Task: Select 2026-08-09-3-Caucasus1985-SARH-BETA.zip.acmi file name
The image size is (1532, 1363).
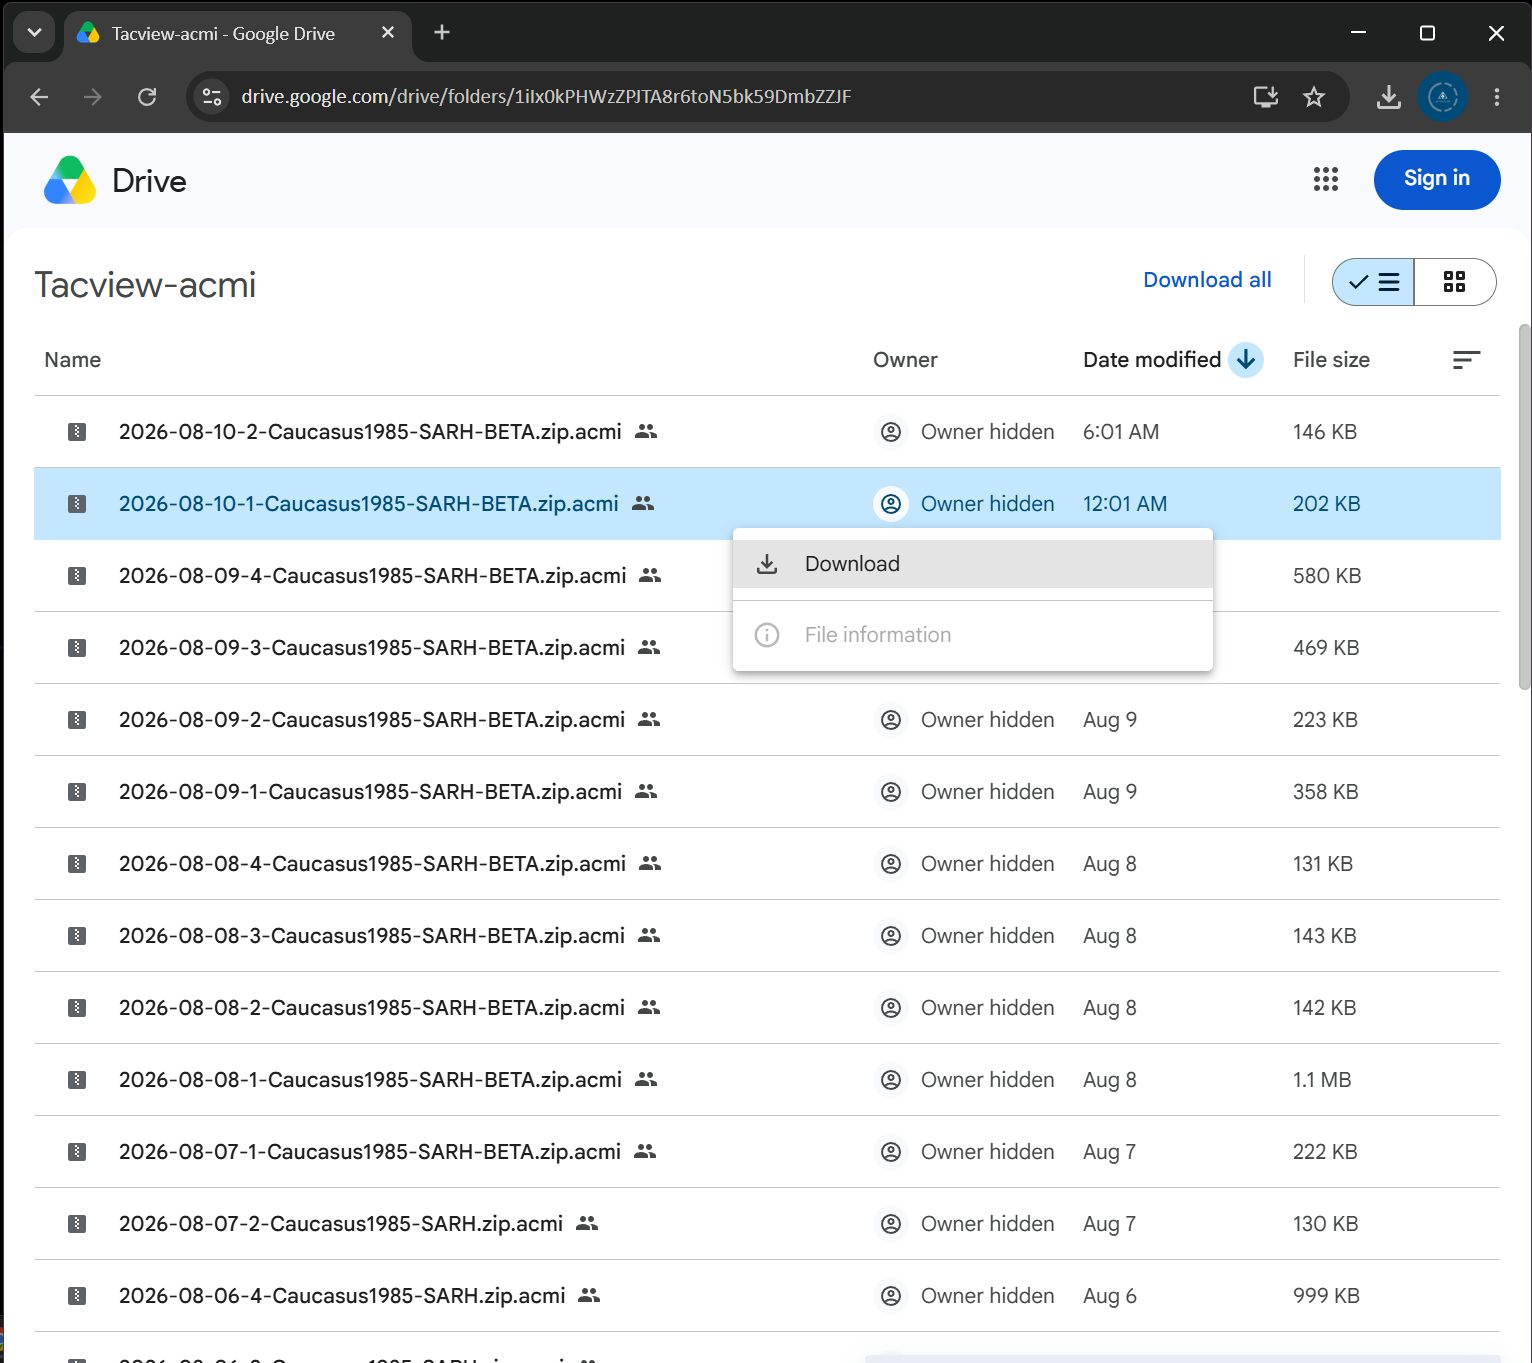Action: pos(372,648)
